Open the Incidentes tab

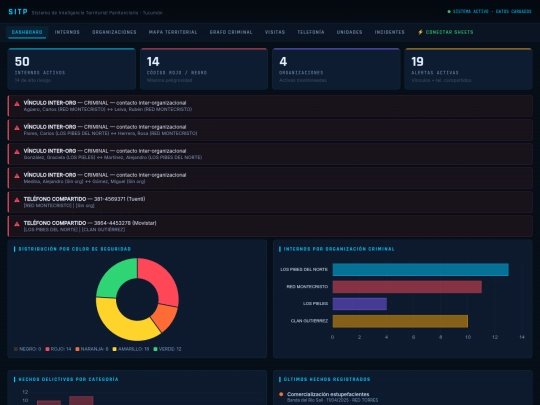tap(390, 32)
